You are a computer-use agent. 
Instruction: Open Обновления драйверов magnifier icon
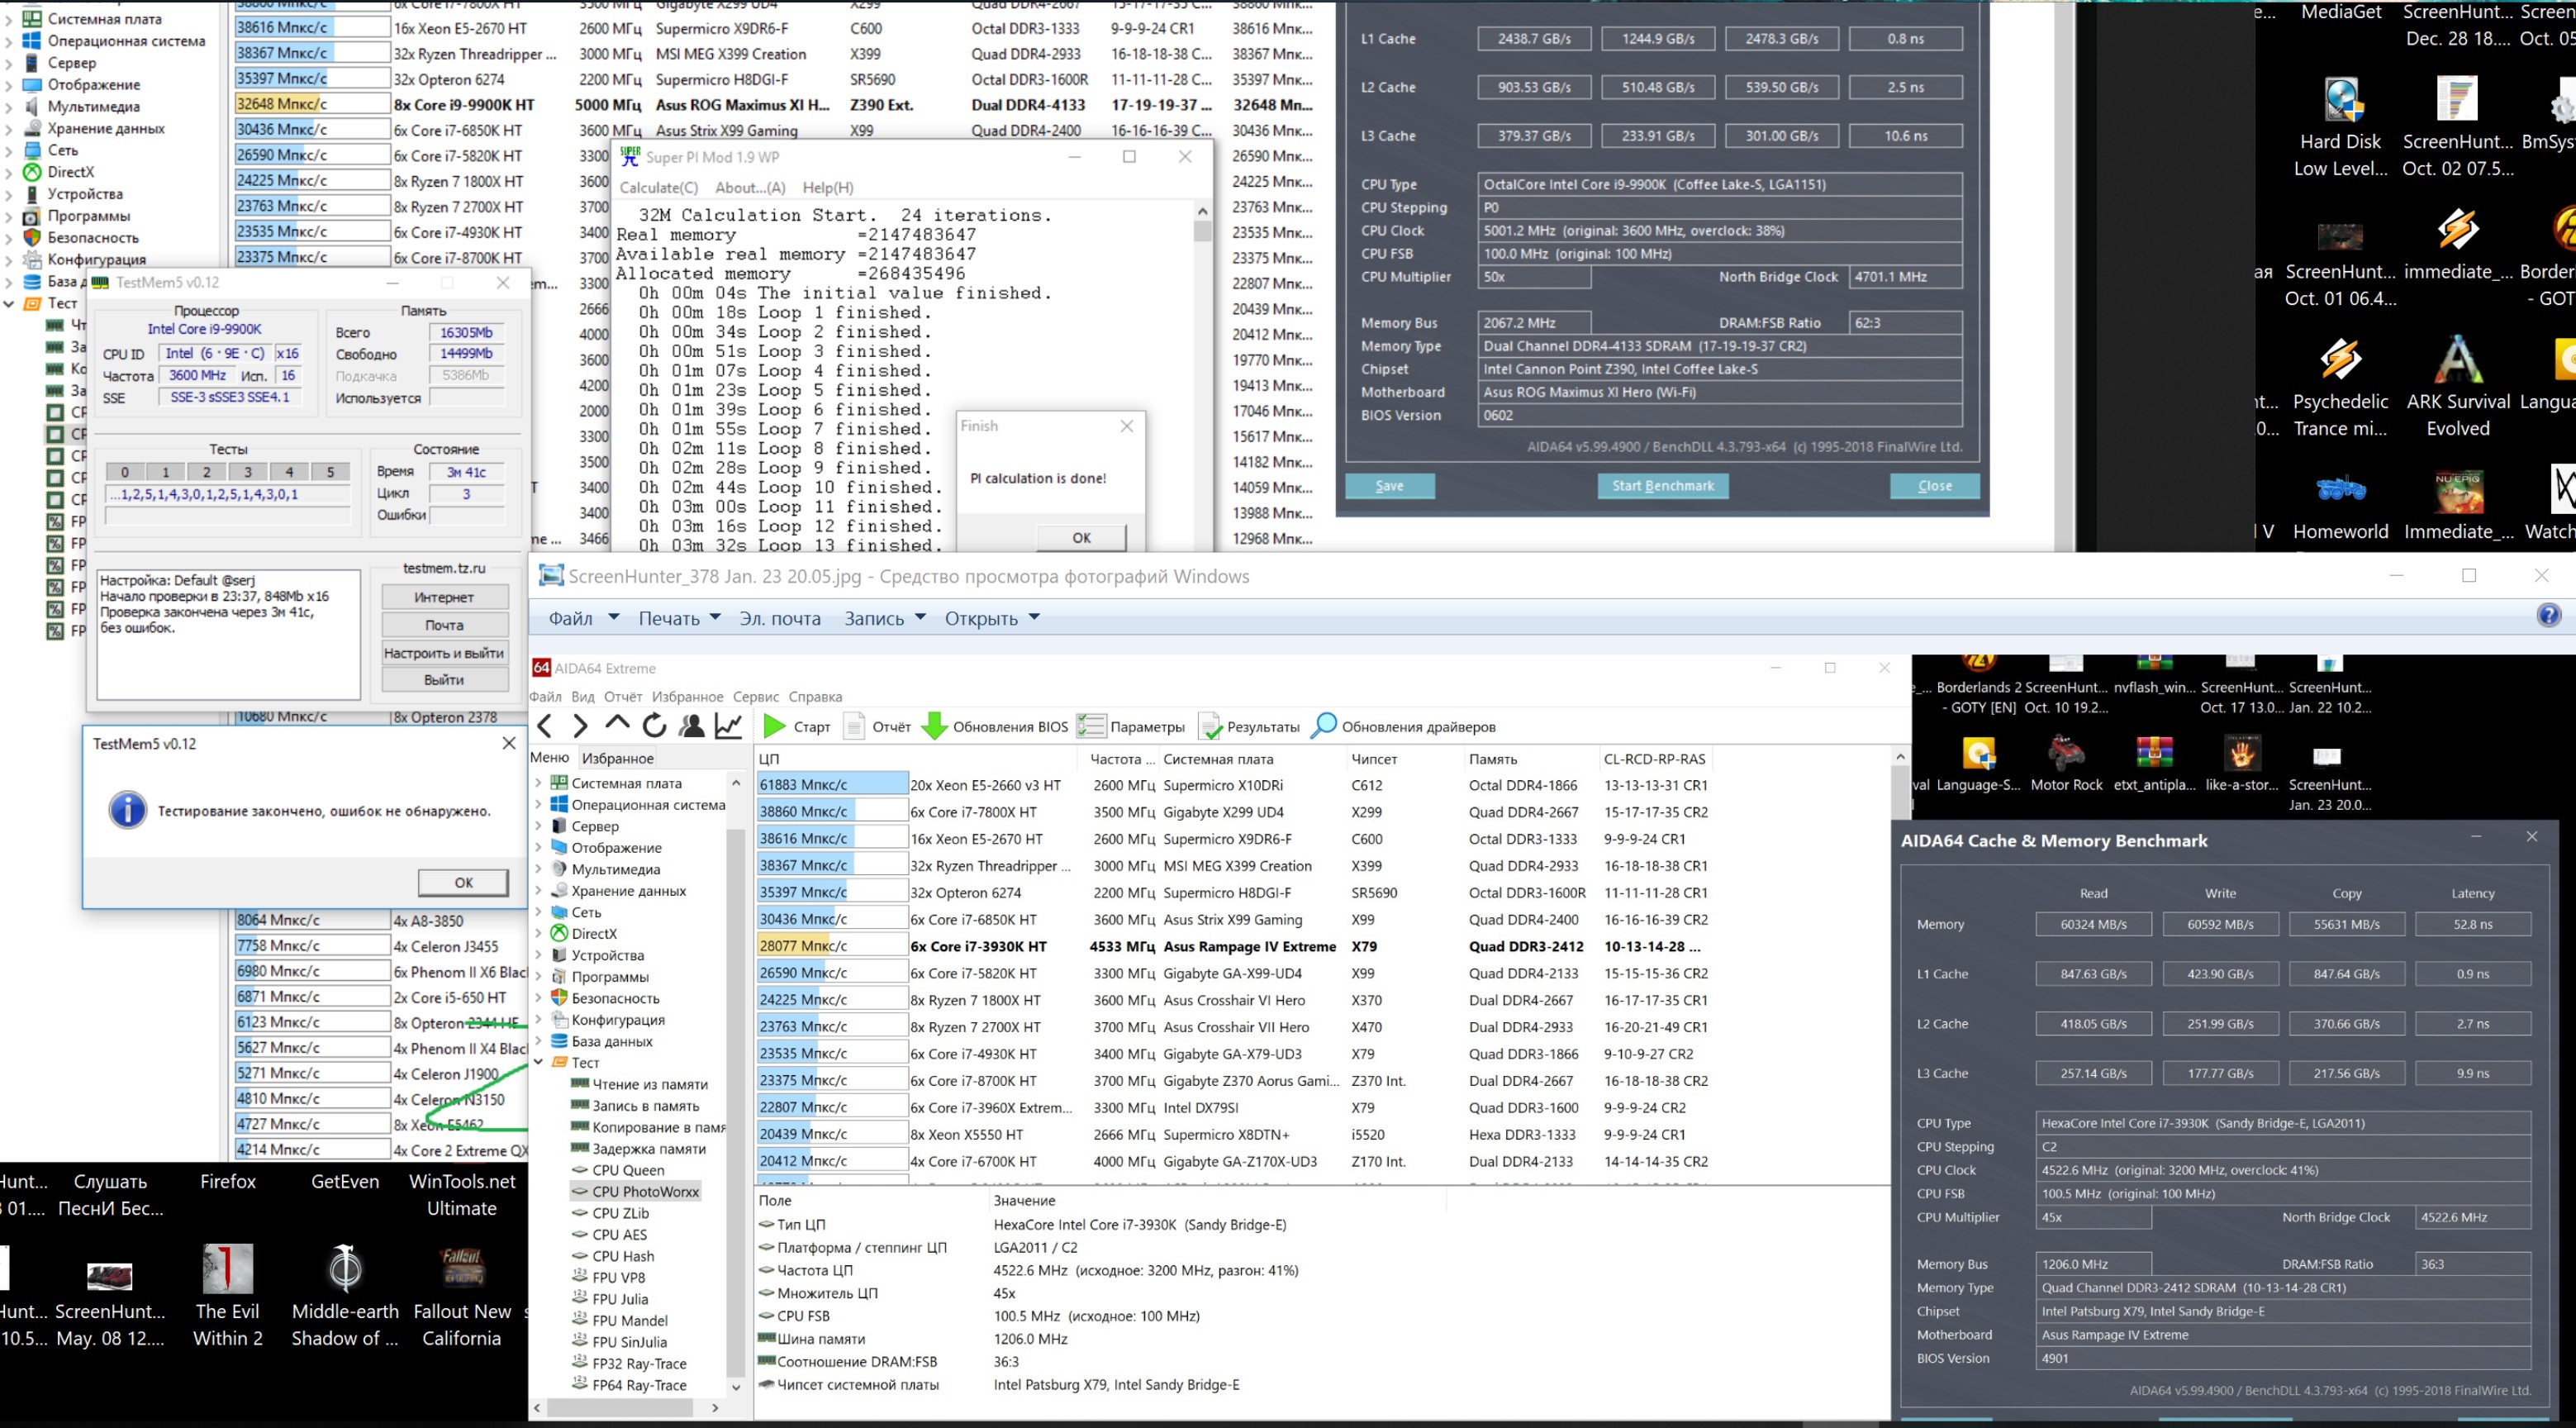pyautogui.click(x=1323, y=726)
